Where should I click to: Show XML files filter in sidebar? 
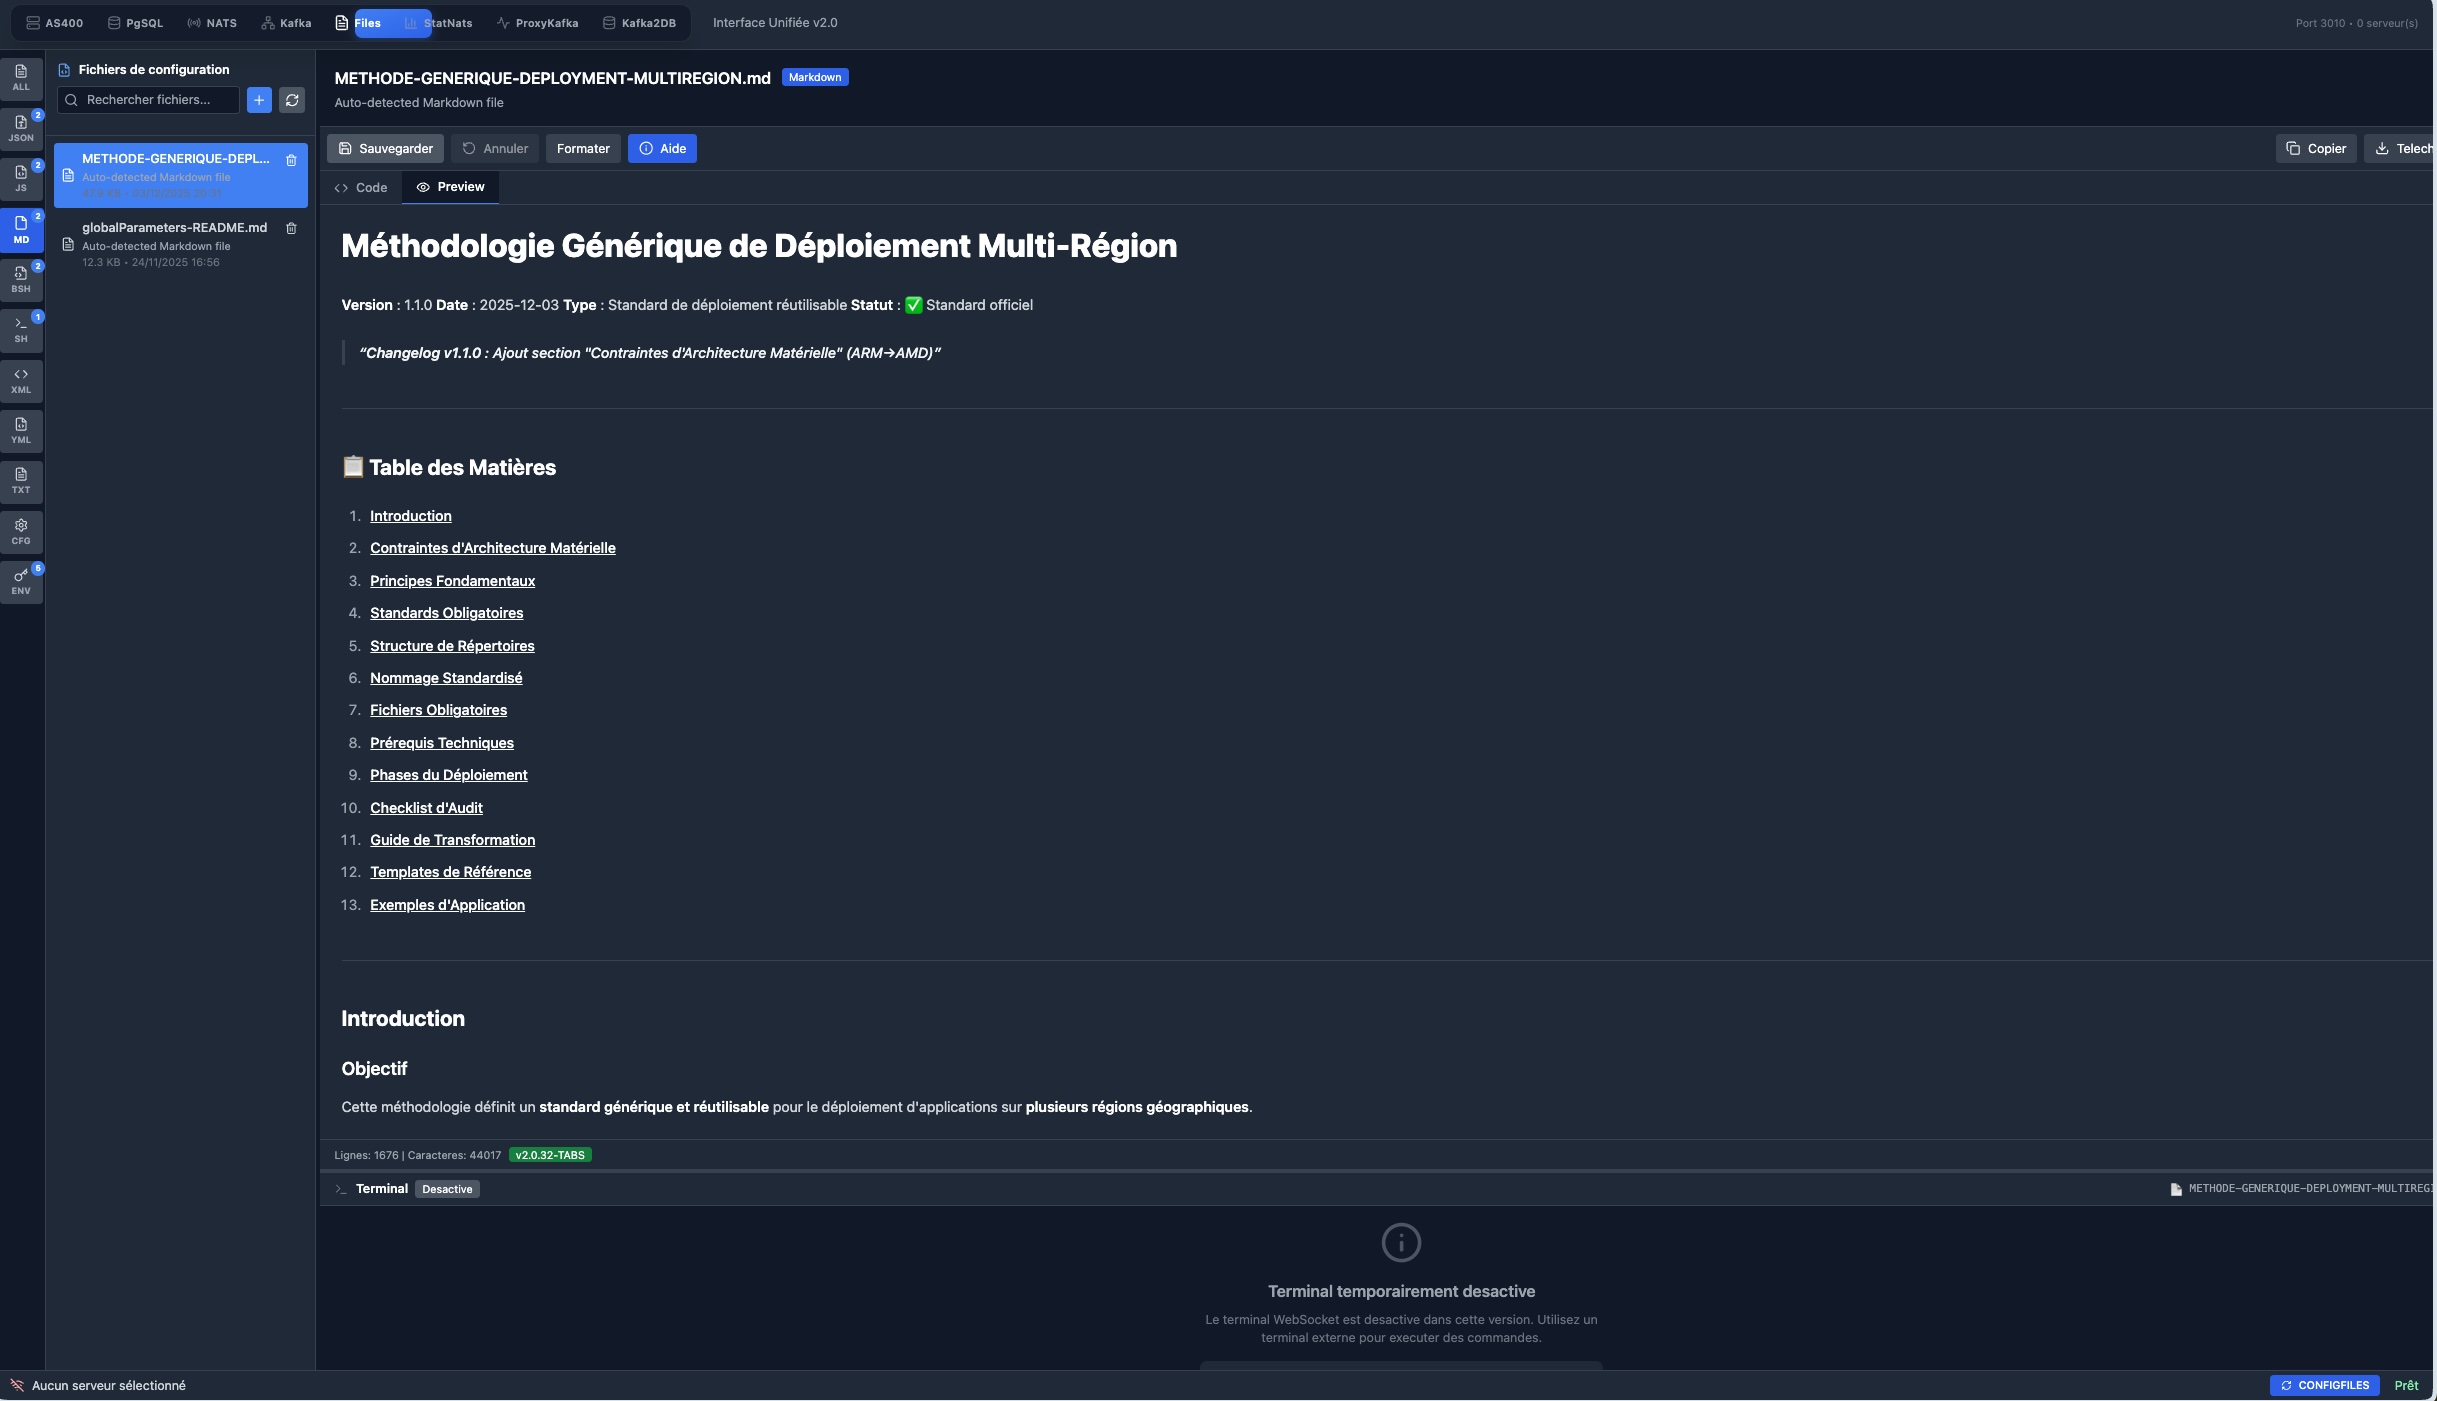[x=21, y=380]
